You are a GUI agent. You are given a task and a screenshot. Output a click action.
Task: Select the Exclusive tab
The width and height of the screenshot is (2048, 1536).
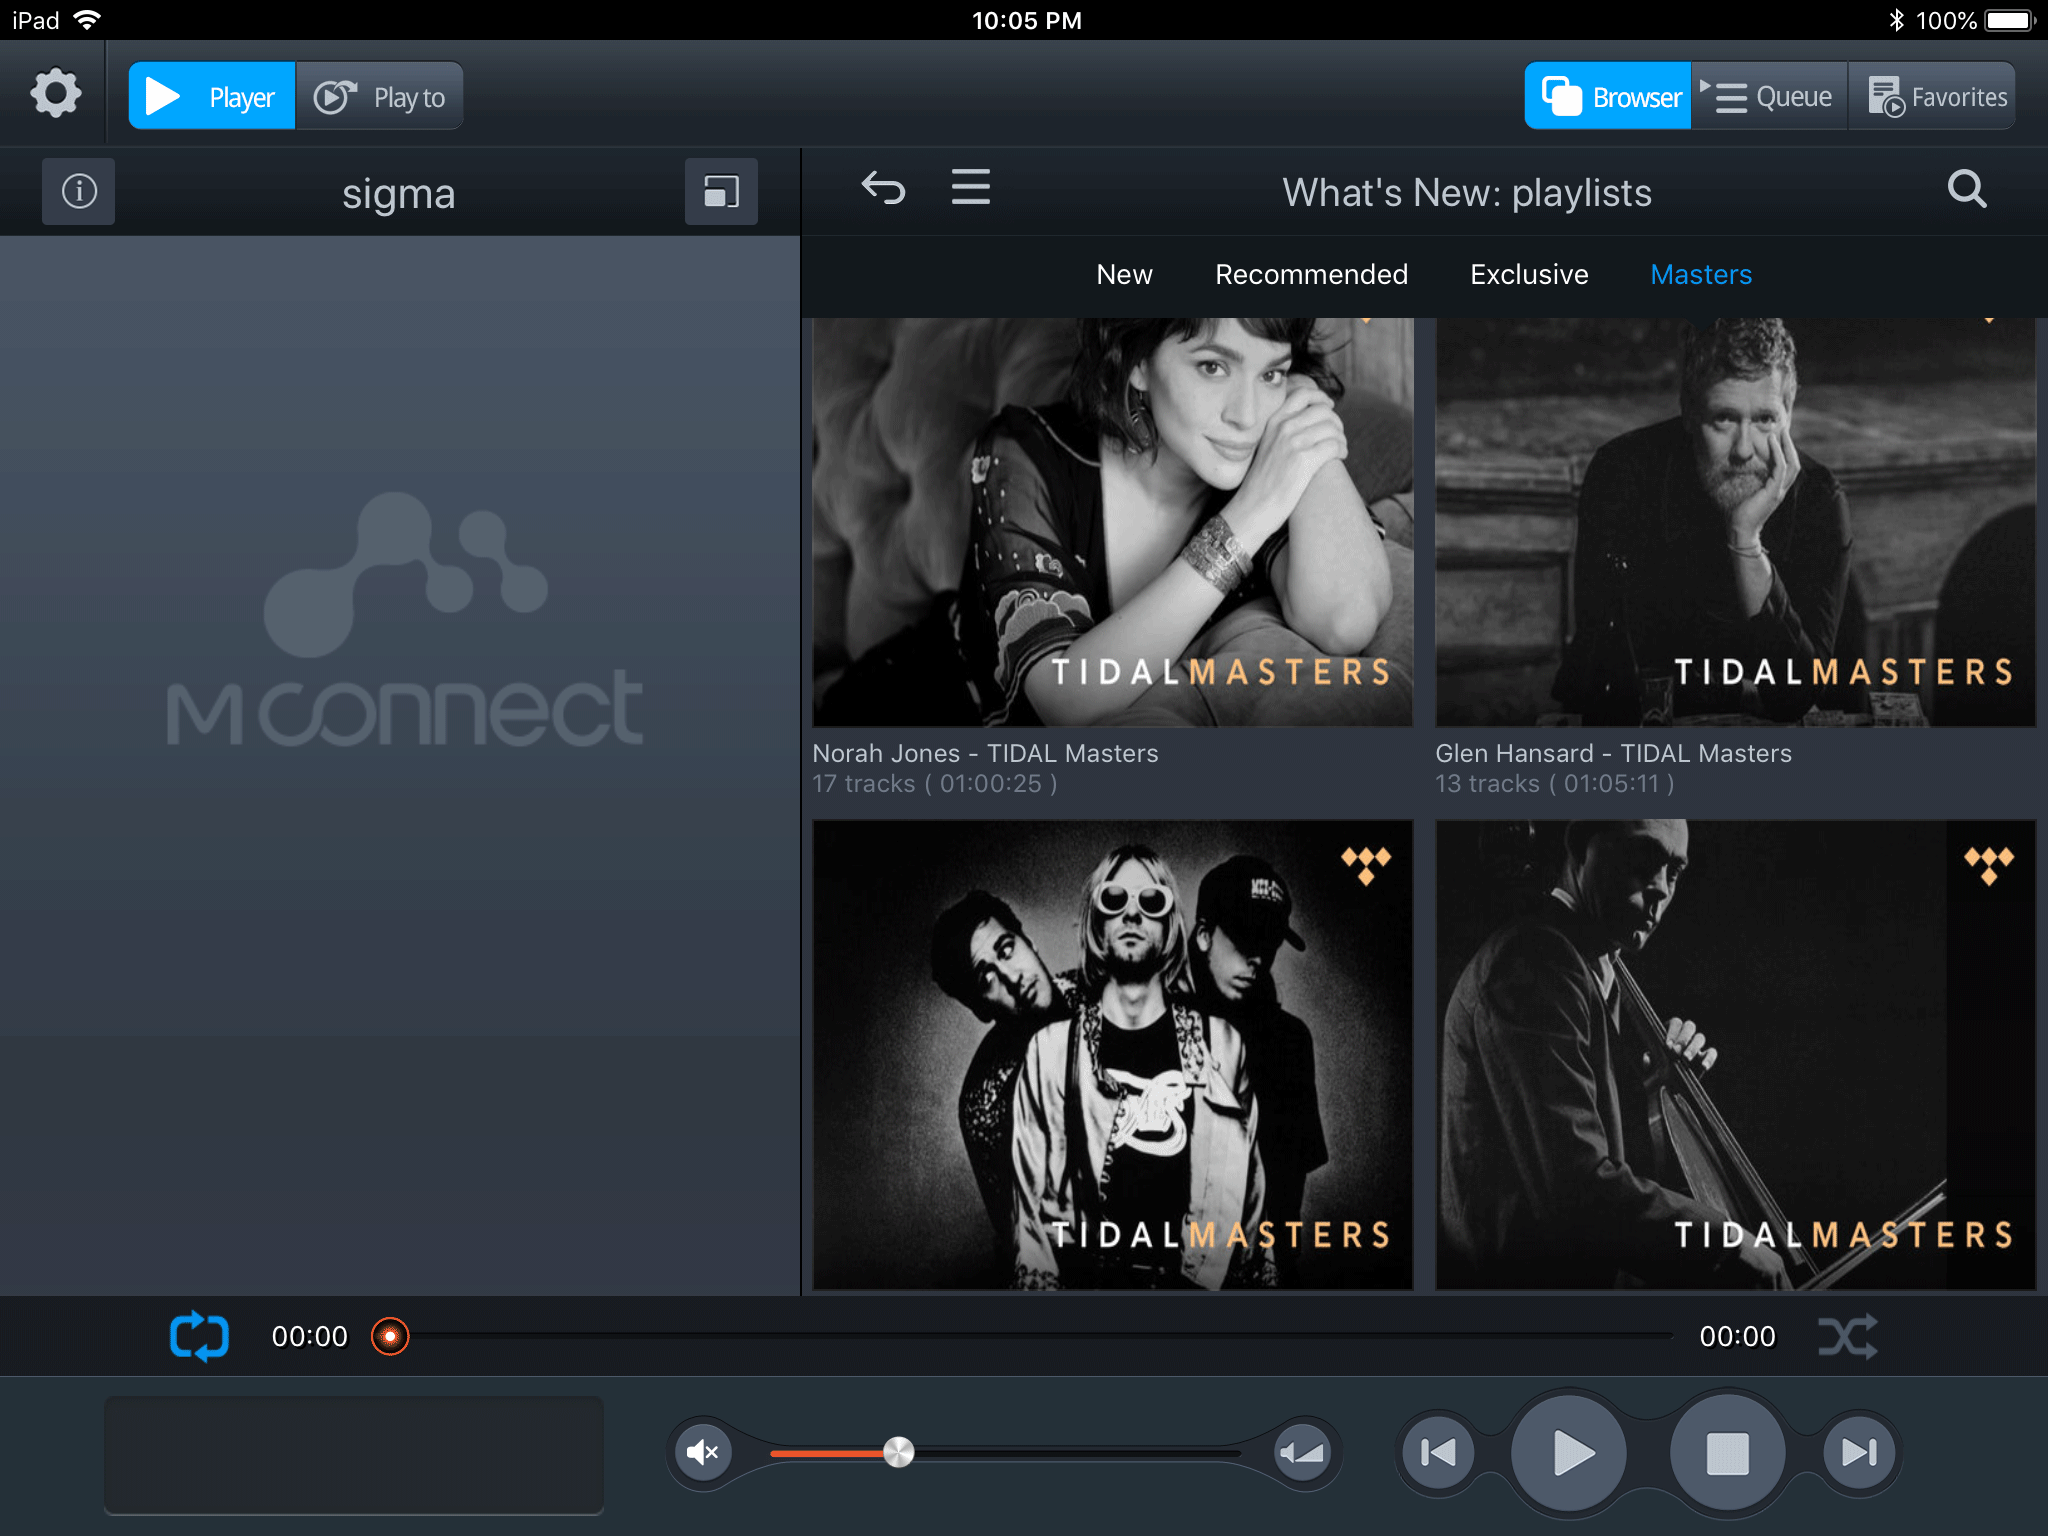[x=1529, y=274]
